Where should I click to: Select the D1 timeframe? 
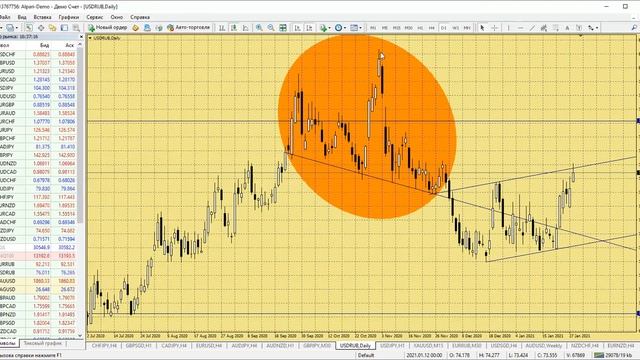click(x=444, y=28)
